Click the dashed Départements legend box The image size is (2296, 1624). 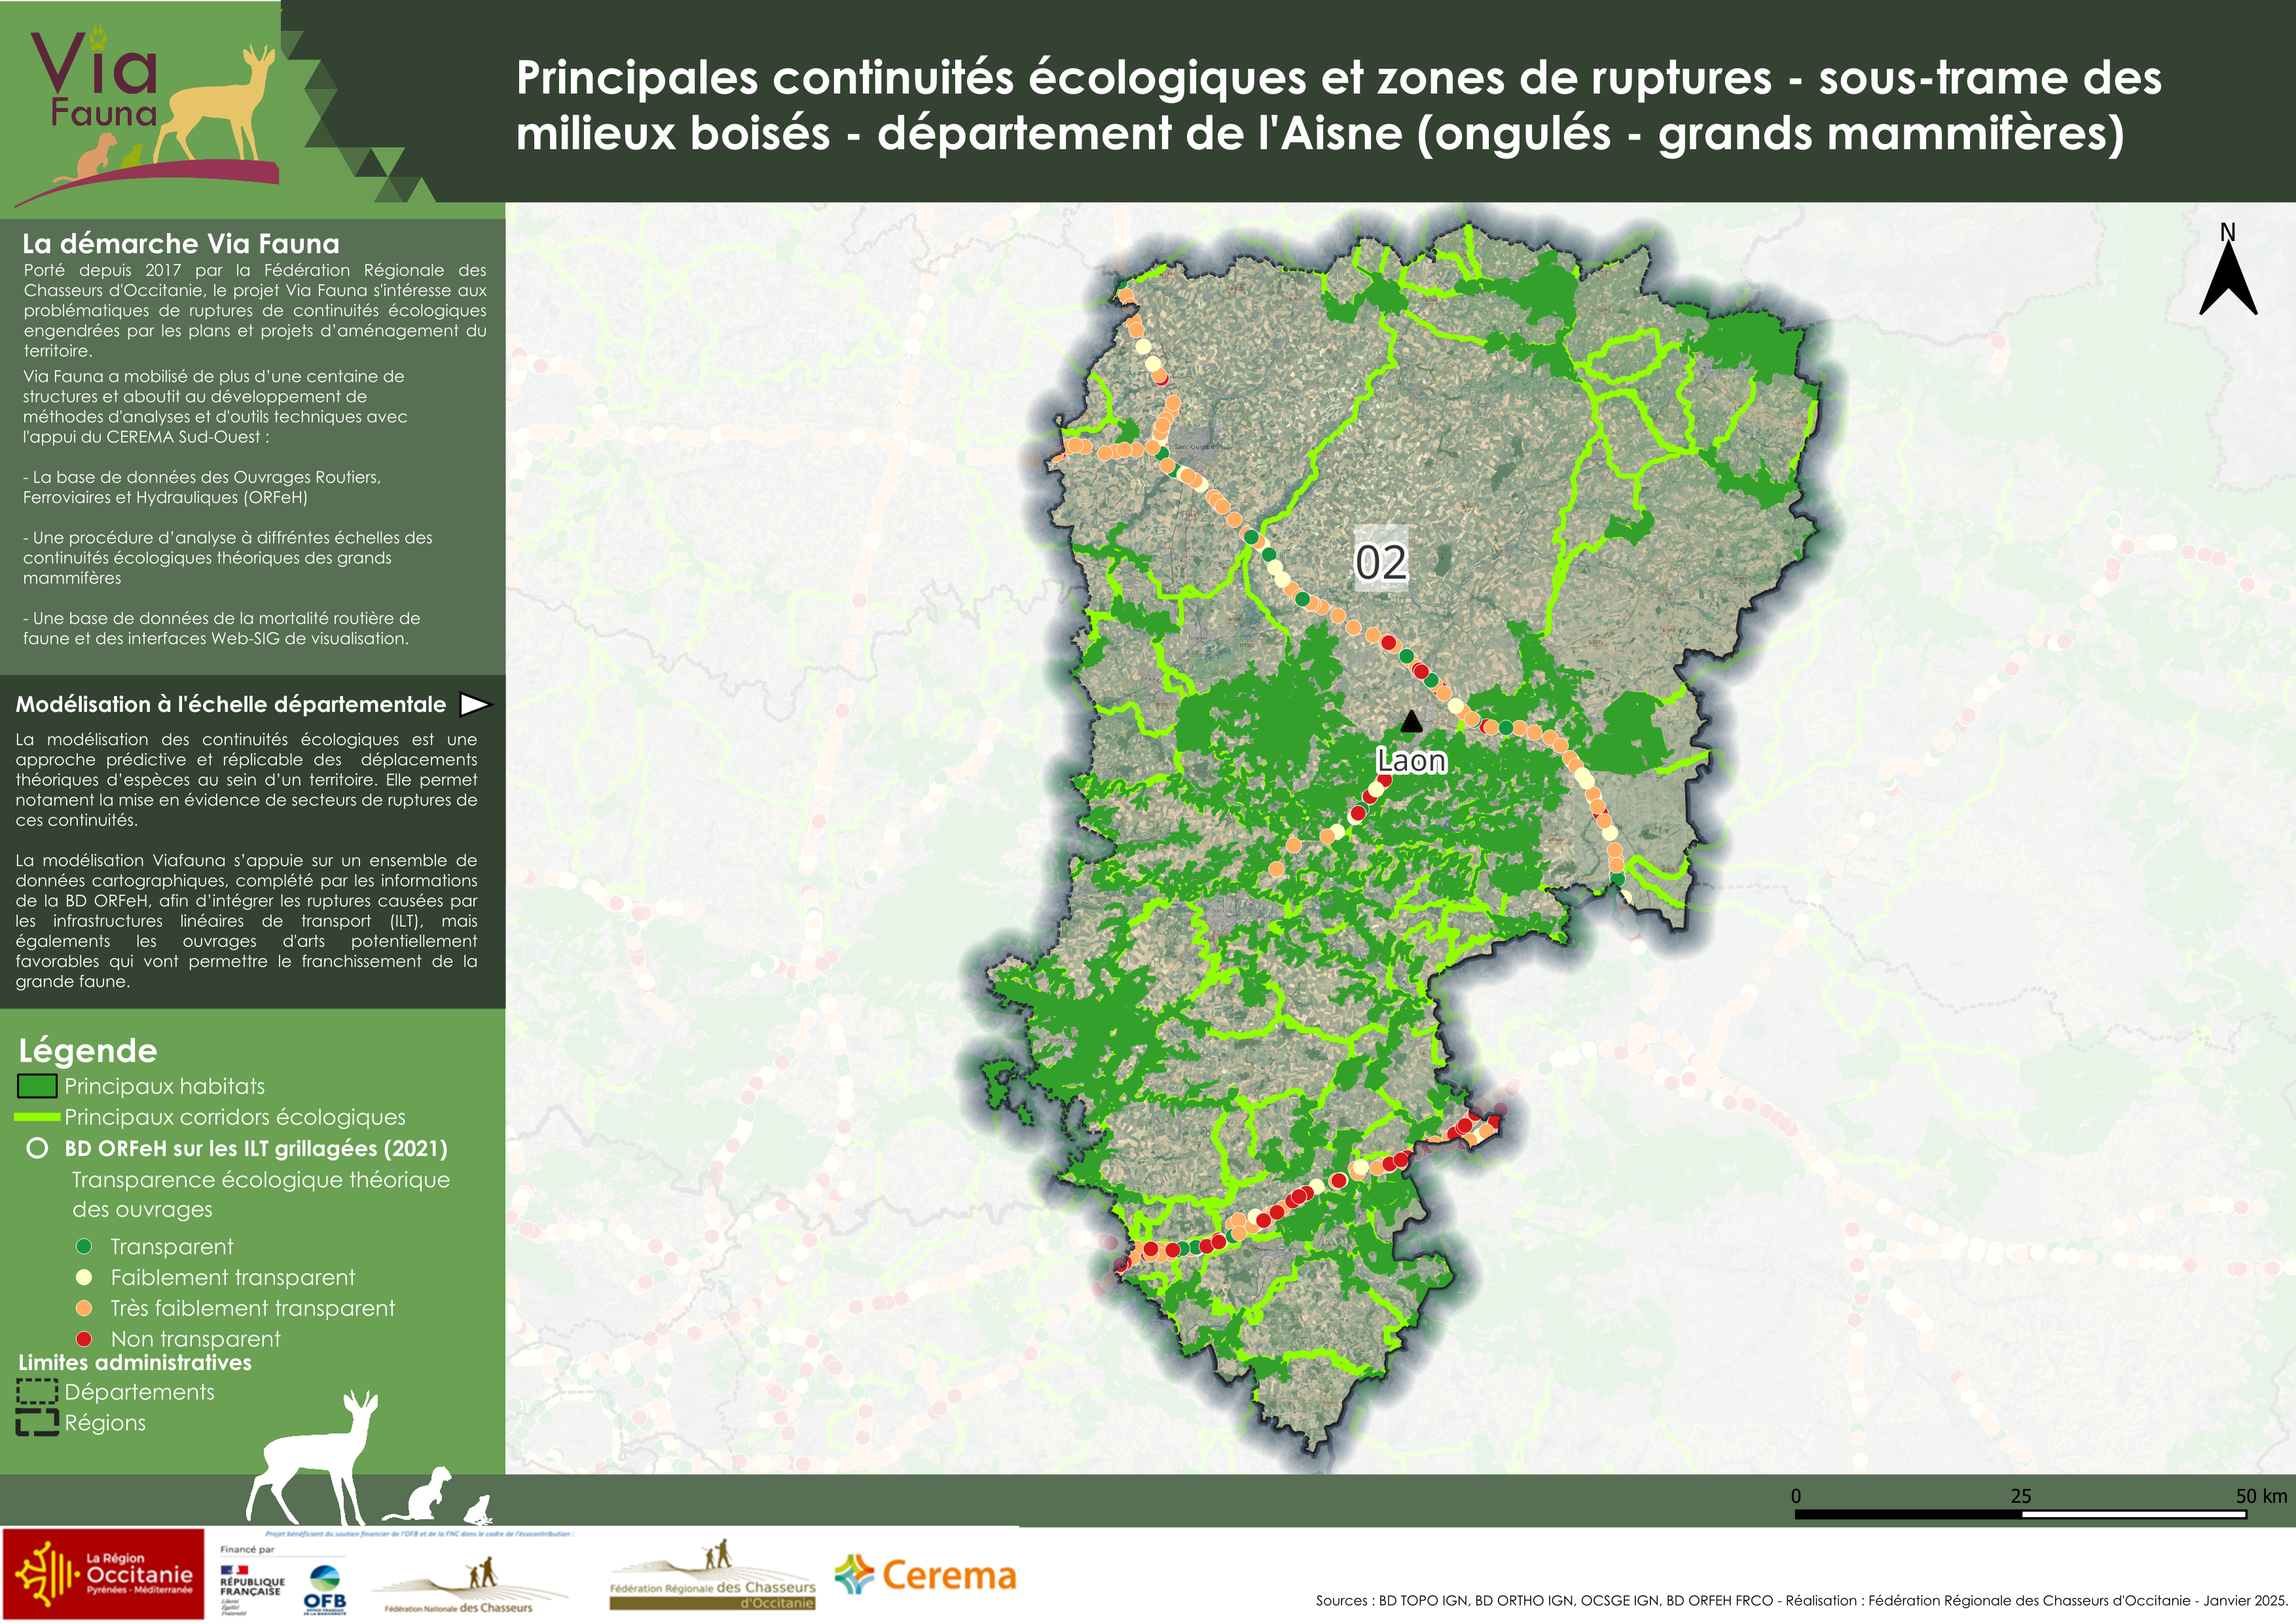click(37, 1392)
